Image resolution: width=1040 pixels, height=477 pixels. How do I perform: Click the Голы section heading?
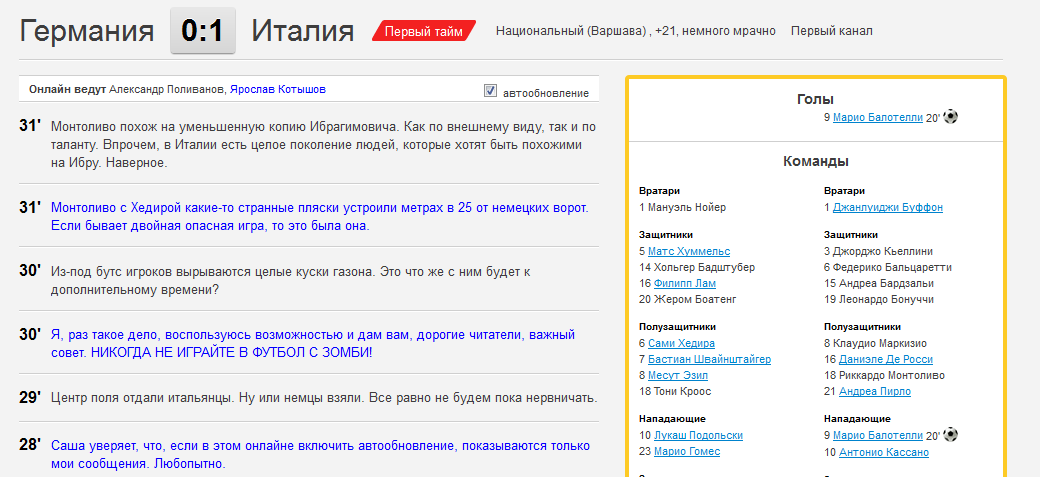[x=815, y=100]
